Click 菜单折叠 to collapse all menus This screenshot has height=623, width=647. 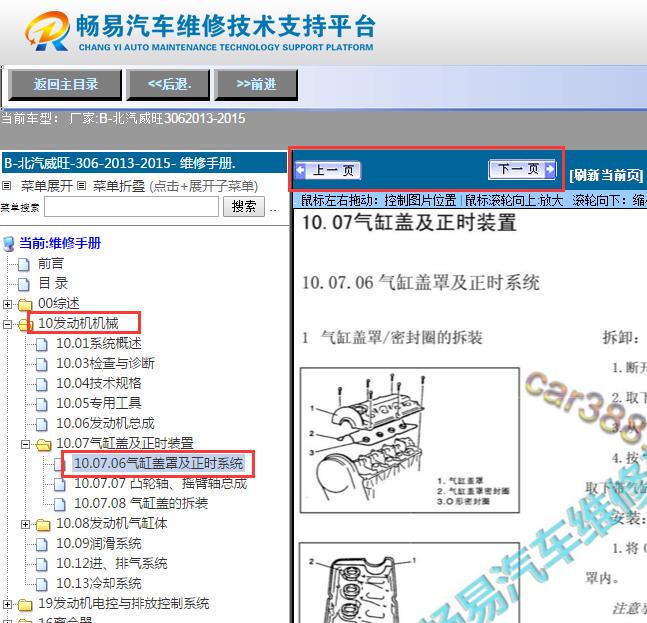119,186
